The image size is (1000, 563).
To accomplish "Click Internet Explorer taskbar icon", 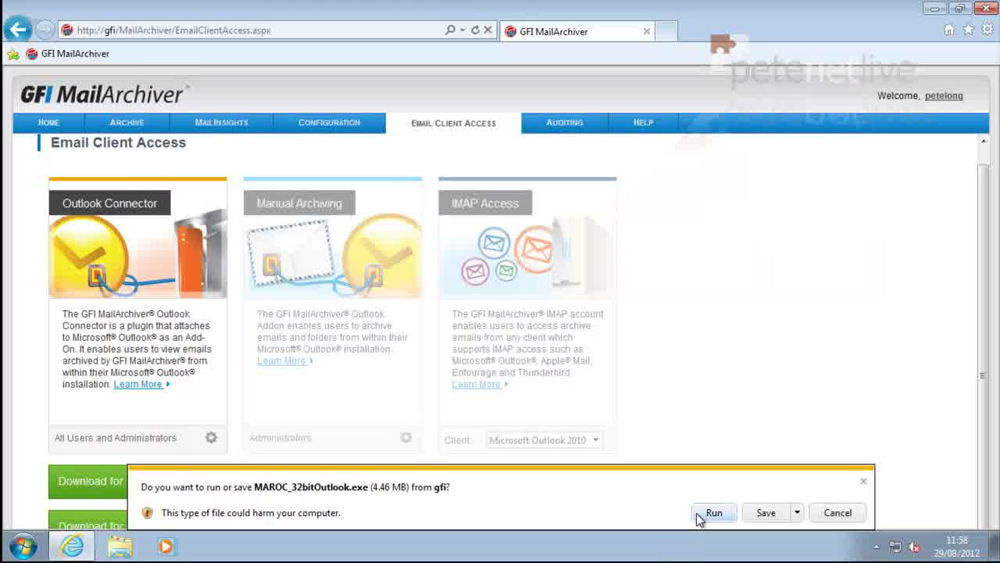I will (x=72, y=546).
